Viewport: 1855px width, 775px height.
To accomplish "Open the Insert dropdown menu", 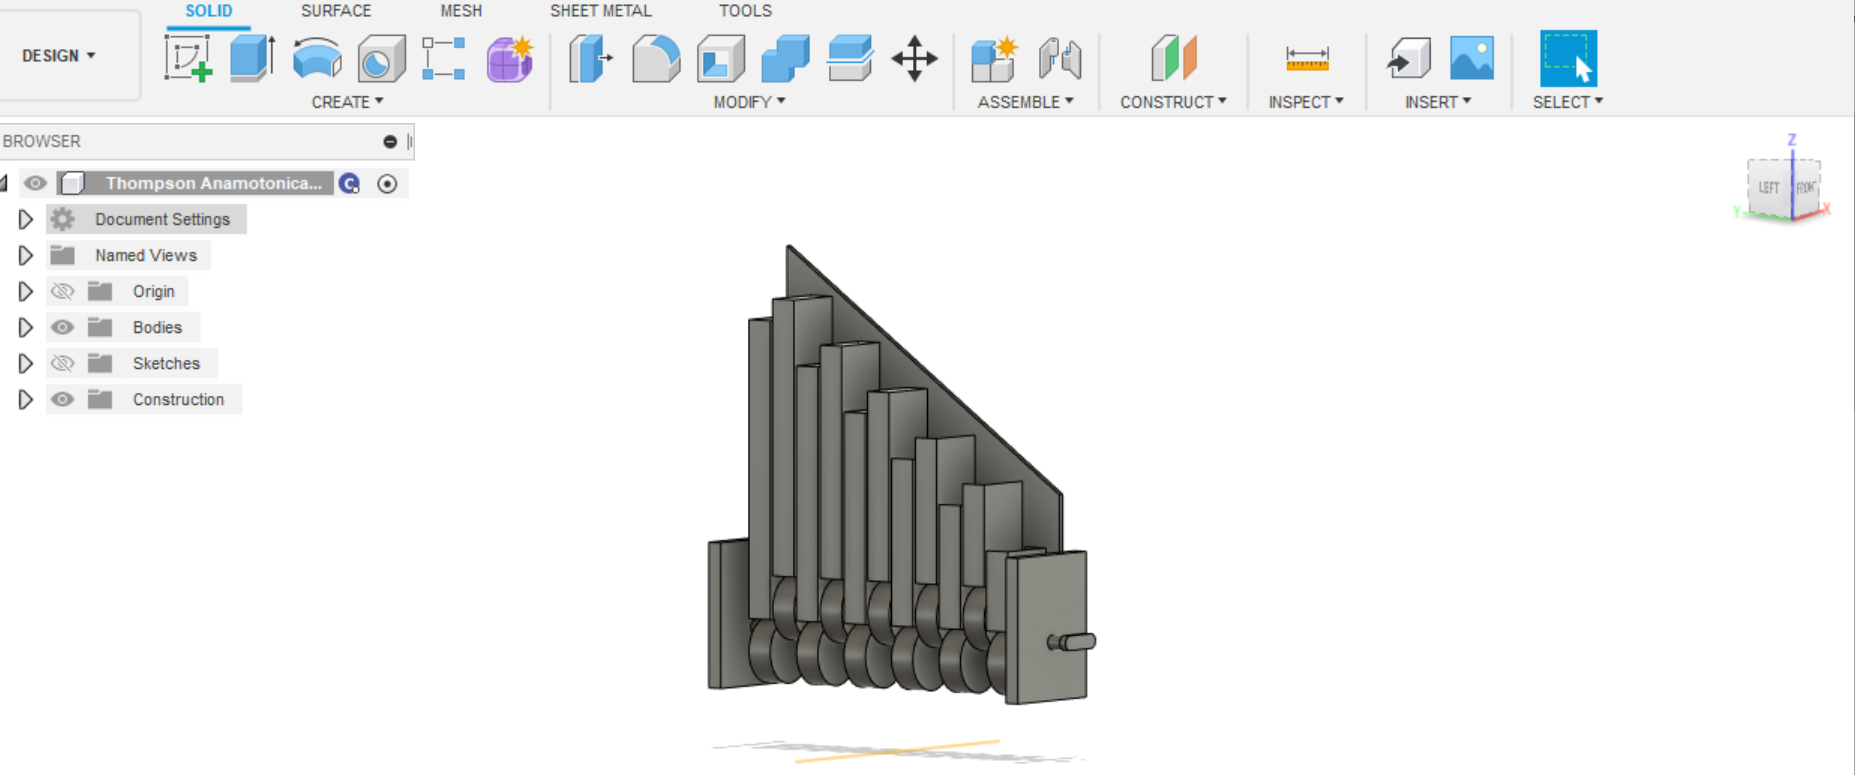I will [x=1438, y=102].
